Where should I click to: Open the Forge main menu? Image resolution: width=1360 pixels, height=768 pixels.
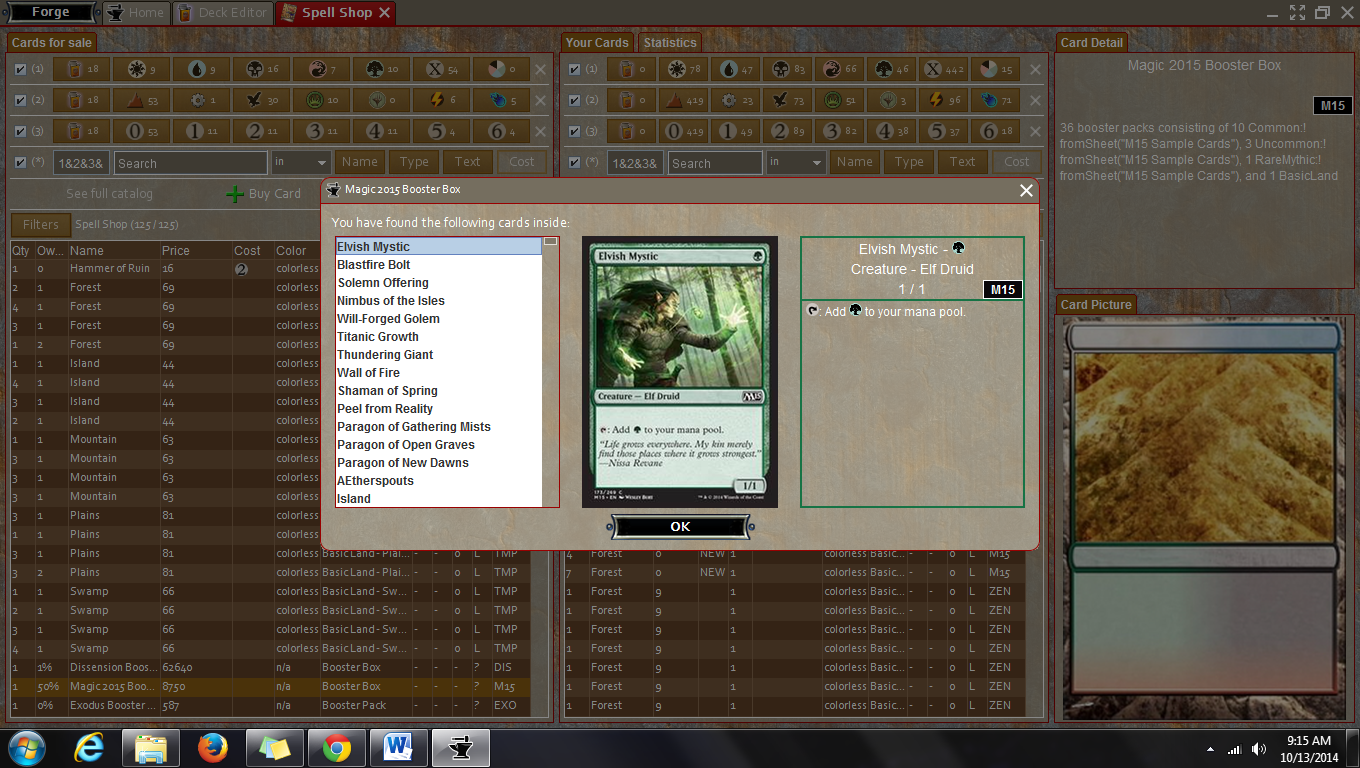click(x=50, y=12)
